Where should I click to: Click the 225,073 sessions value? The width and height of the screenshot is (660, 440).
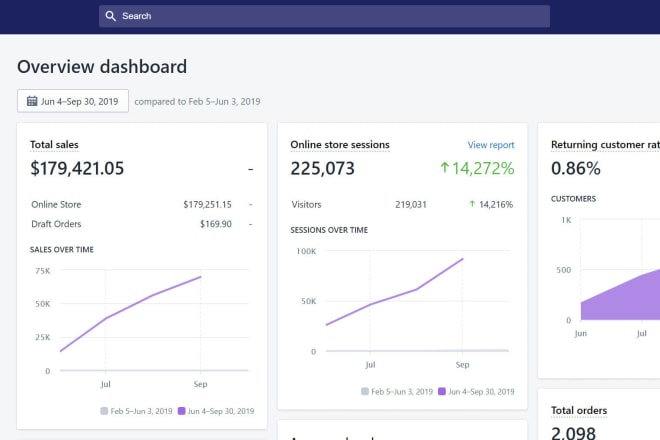tap(322, 168)
